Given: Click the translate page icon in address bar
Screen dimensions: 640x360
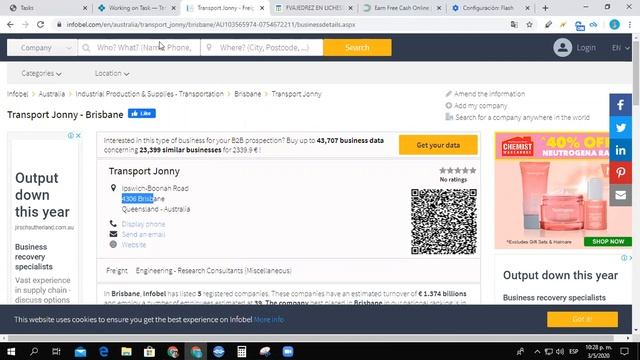Looking at the screenshot, I should point(514,24).
